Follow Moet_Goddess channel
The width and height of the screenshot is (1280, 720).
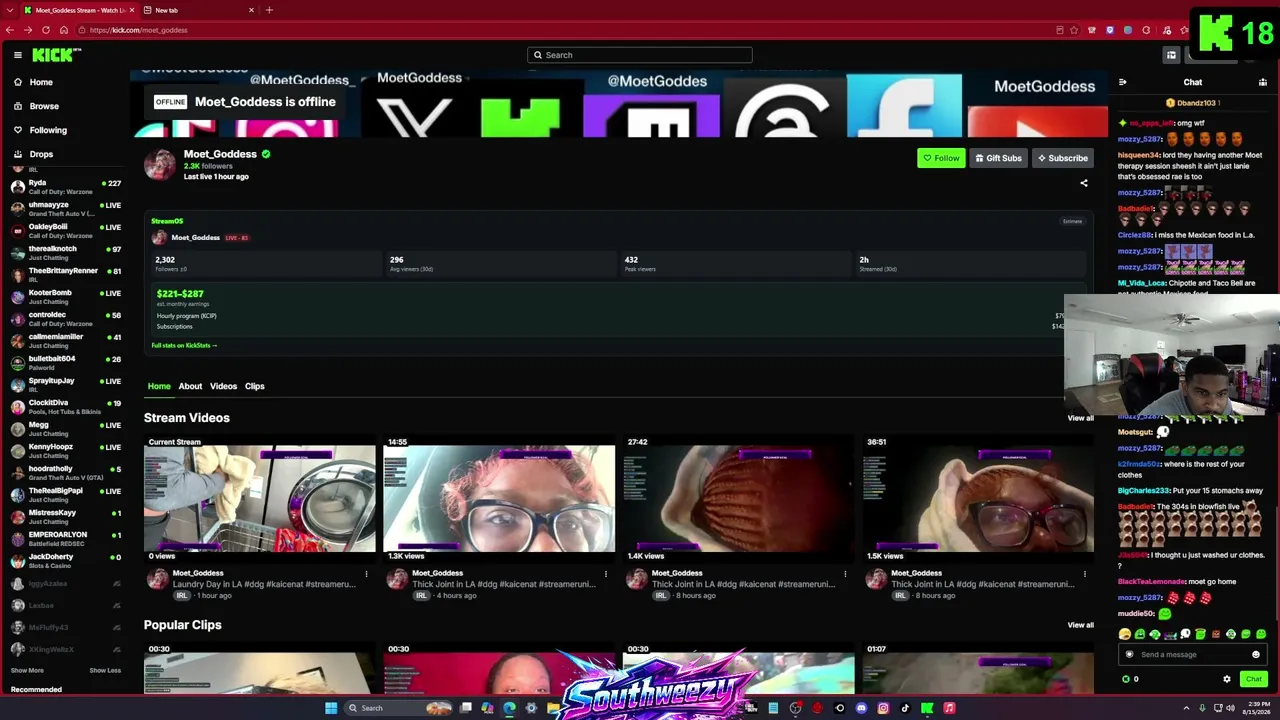coord(941,158)
